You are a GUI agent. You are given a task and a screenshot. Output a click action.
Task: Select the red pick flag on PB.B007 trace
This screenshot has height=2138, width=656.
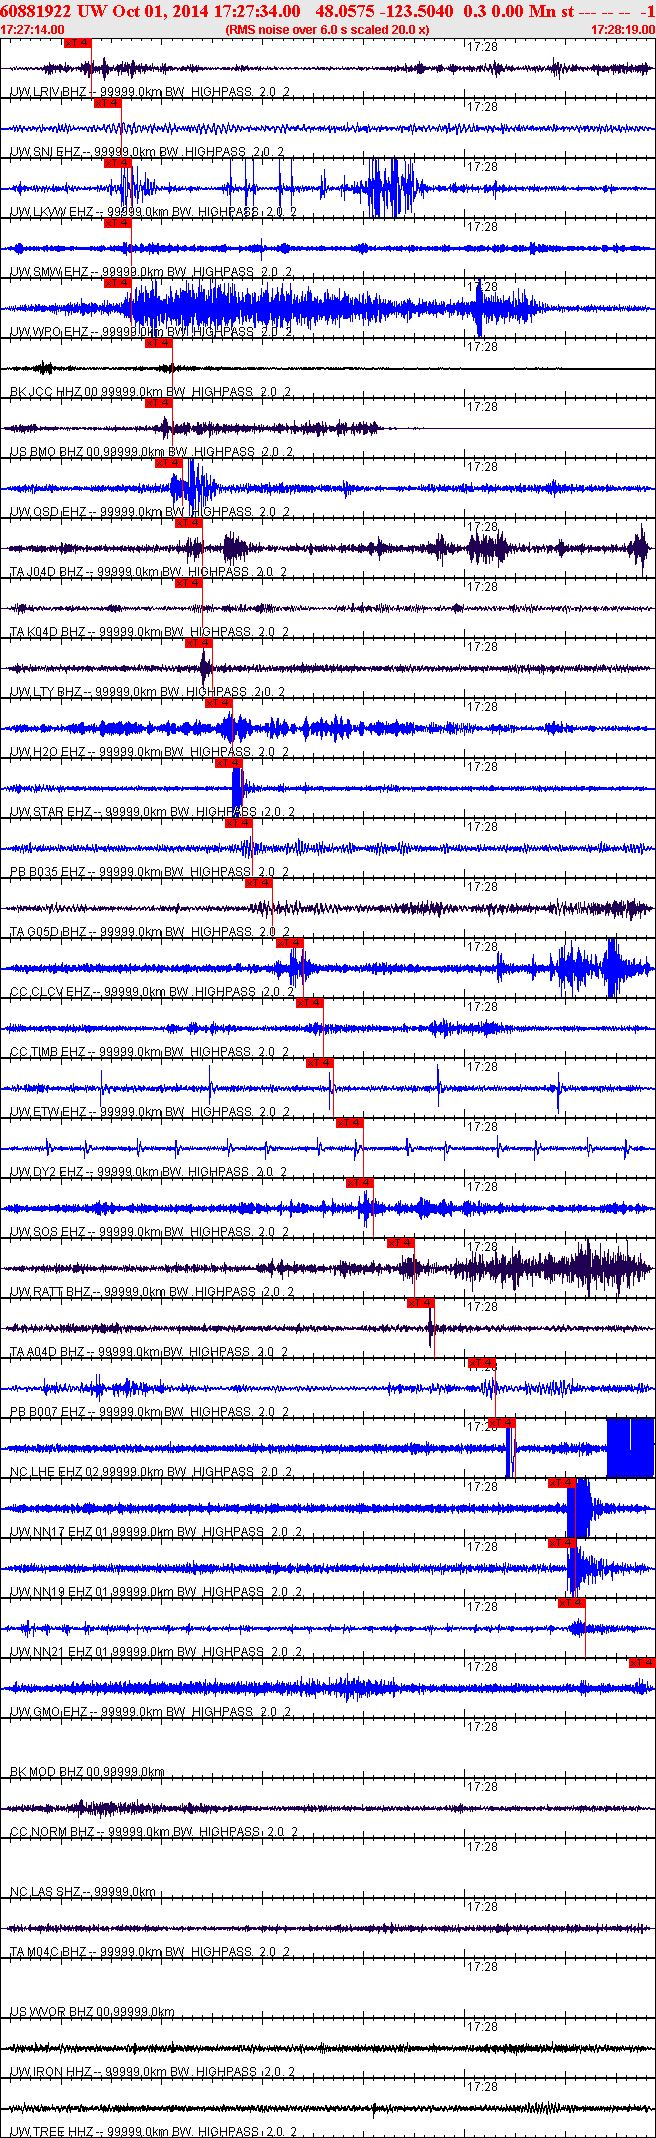pos(481,1363)
